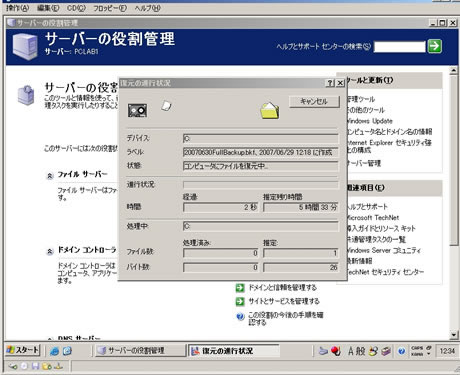The height and width of the screenshot is (375, 460).
Task: Click the green arrow search button
Action: pyautogui.click(x=435, y=46)
